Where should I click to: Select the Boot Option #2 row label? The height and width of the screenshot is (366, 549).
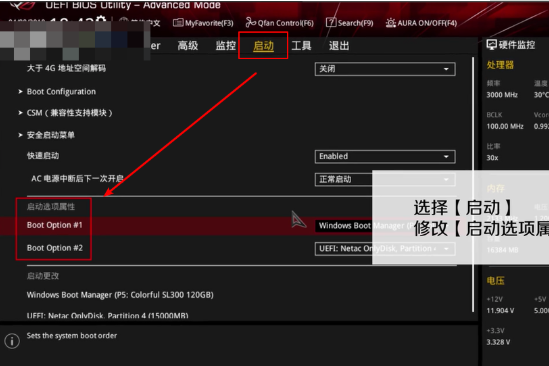(x=55, y=248)
